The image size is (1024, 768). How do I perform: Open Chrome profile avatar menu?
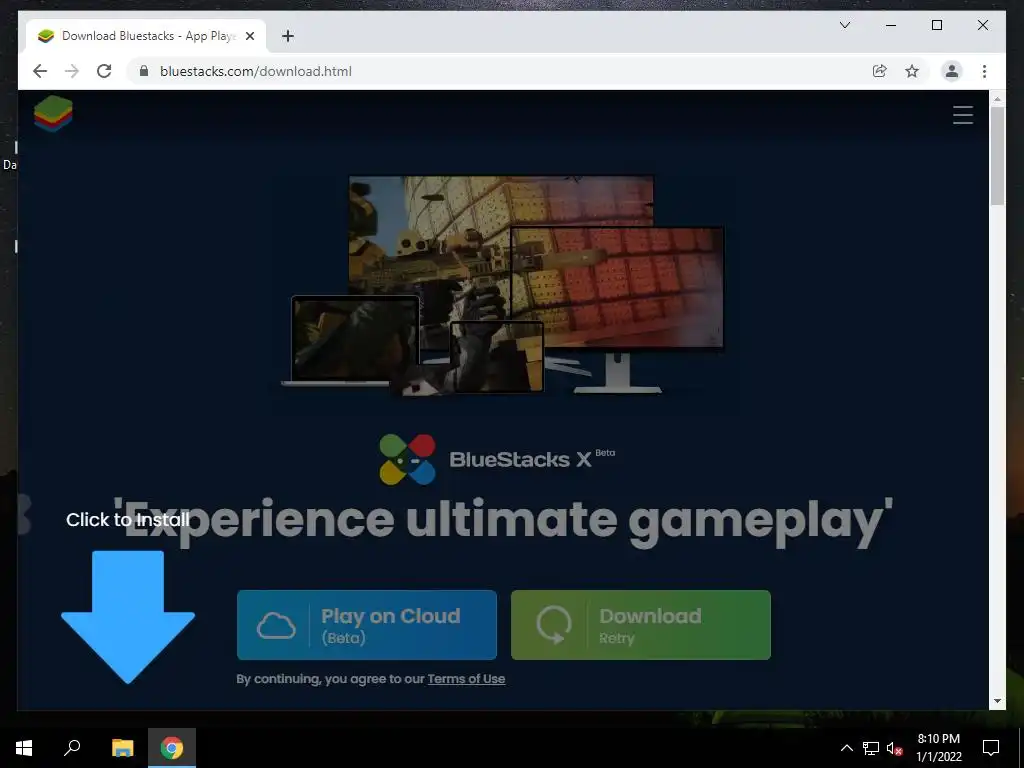pos(952,71)
